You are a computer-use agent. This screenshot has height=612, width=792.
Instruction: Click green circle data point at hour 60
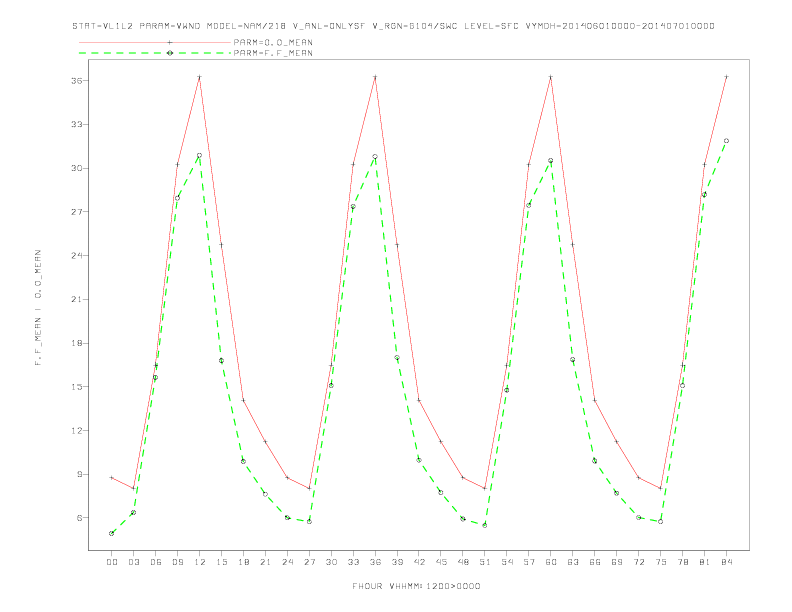pyautogui.click(x=551, y=161)
